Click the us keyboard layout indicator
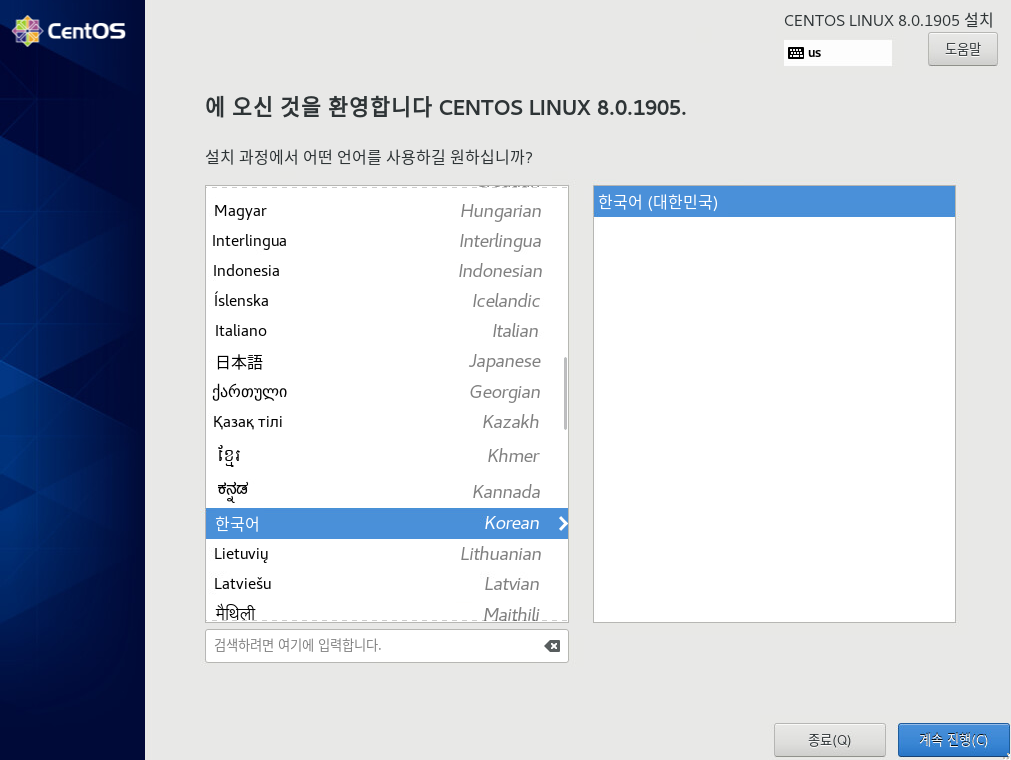This screenshot has height=760, width=1011. pyautogui.click(x=838, y=53)
